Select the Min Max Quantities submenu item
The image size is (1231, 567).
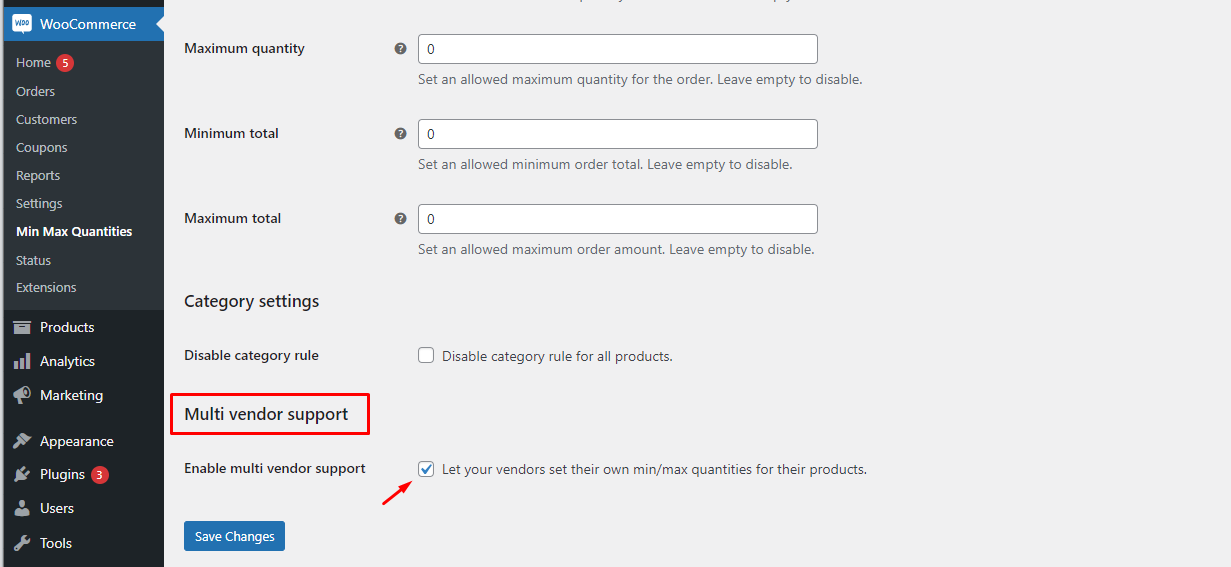(74, 231)
